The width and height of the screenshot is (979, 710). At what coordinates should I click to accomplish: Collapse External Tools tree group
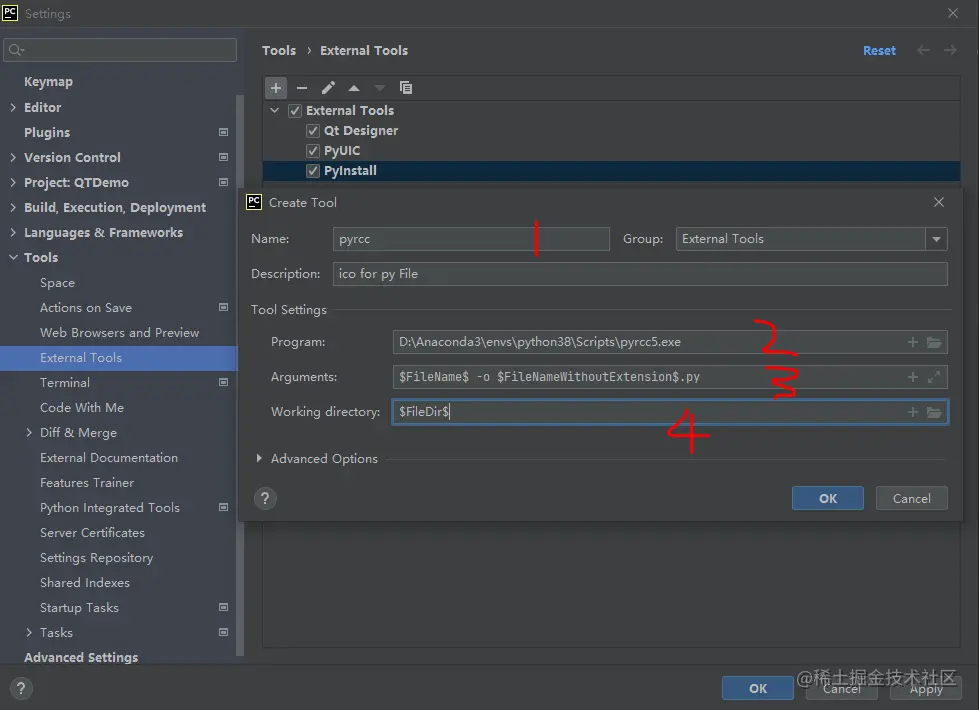[x=275, y=111]
